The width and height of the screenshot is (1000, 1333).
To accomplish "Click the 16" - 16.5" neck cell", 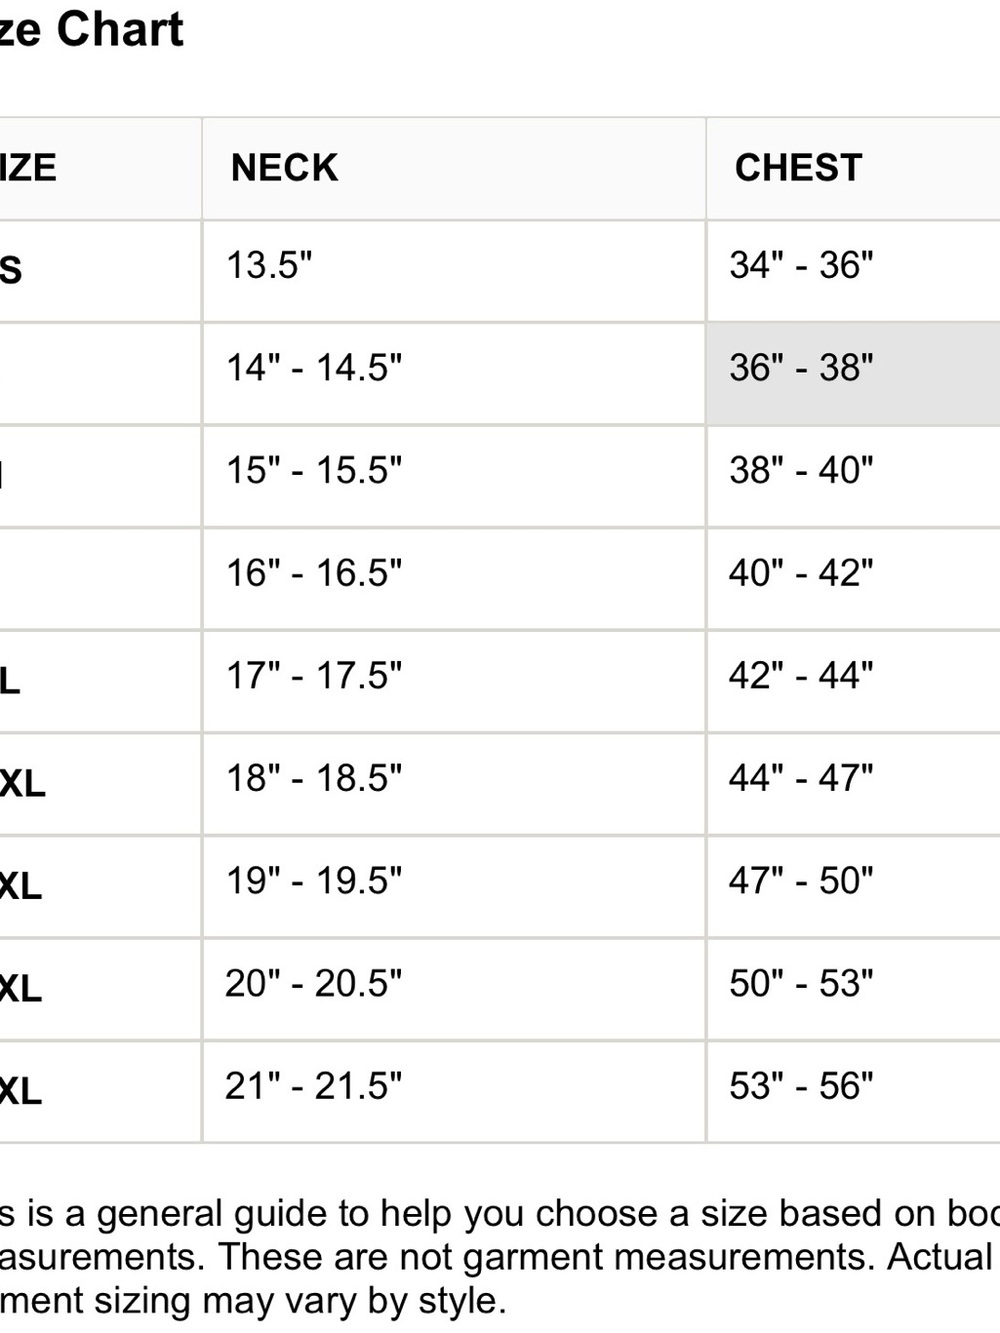I will [x=454, y=579].
